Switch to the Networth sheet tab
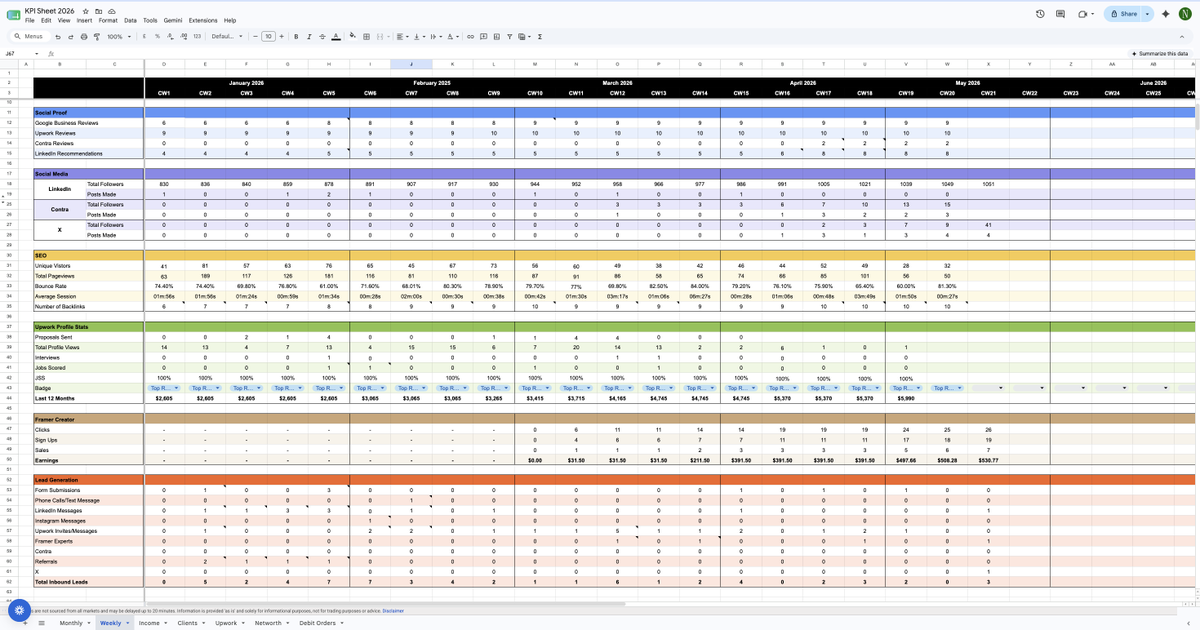 tap(268, 623)
